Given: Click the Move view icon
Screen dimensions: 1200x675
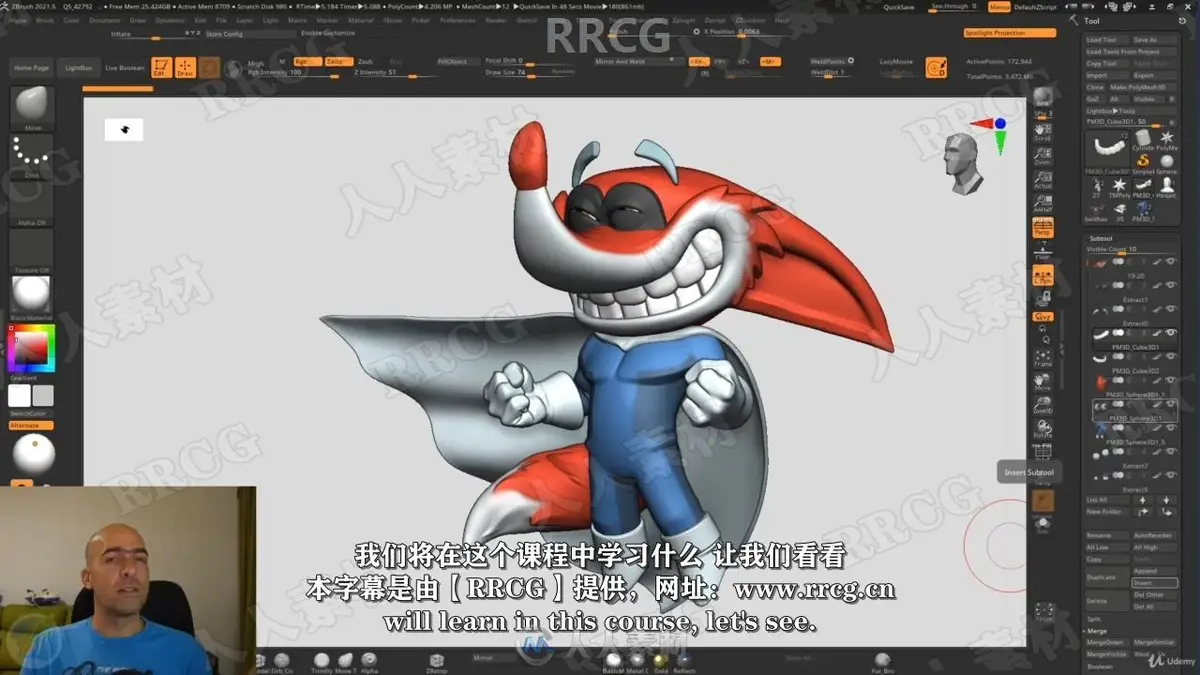Looking at the screenshot, I should (1043, 382).
